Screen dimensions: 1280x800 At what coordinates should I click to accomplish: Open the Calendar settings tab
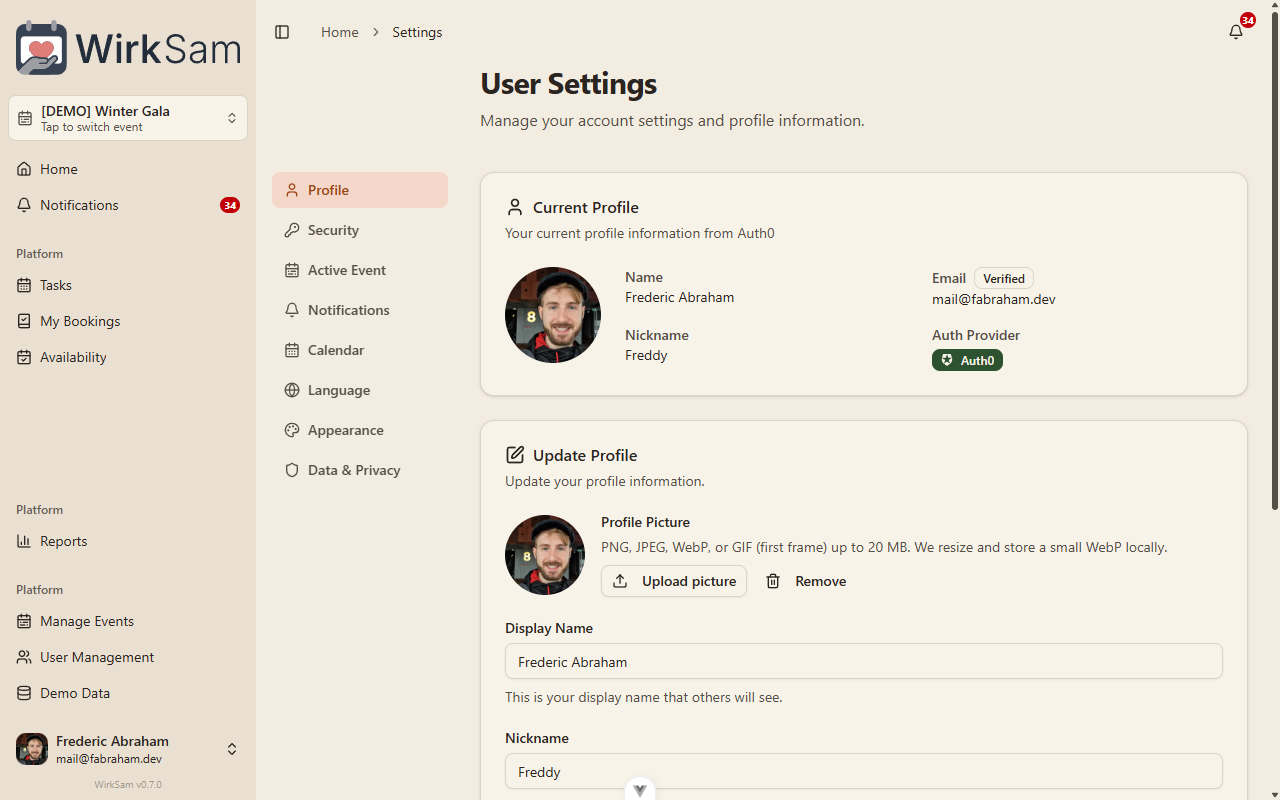tap(360, 350)
